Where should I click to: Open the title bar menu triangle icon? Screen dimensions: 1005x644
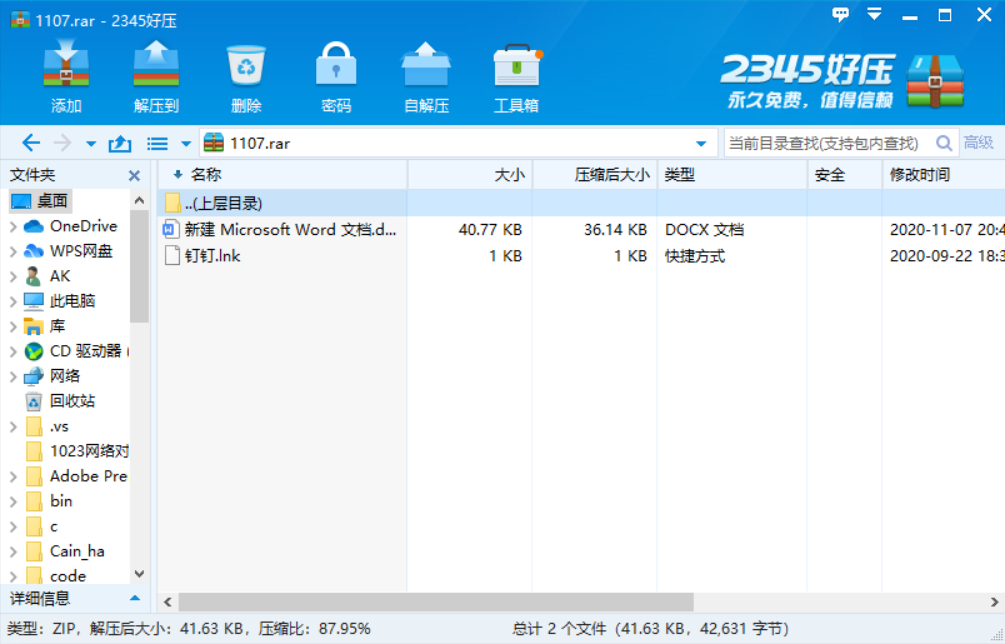(874, 14)
